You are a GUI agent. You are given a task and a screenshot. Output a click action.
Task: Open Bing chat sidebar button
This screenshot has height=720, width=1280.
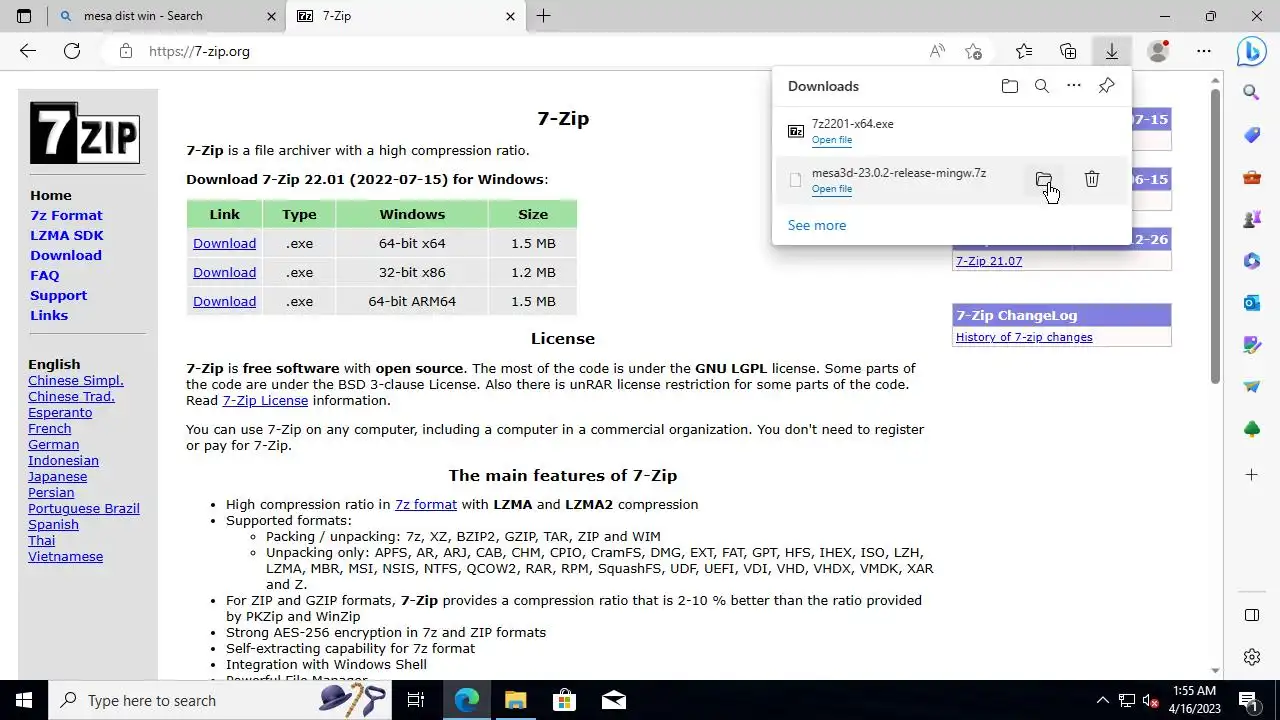(x=1252, y=51)
